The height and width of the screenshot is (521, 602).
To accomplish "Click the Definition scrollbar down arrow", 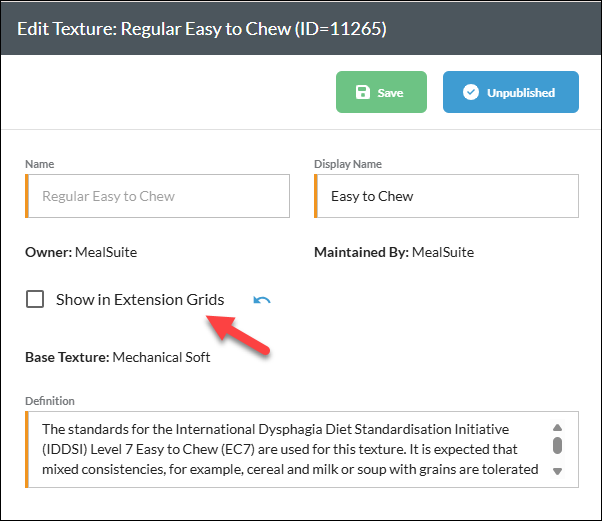I will tap(557, 471).
